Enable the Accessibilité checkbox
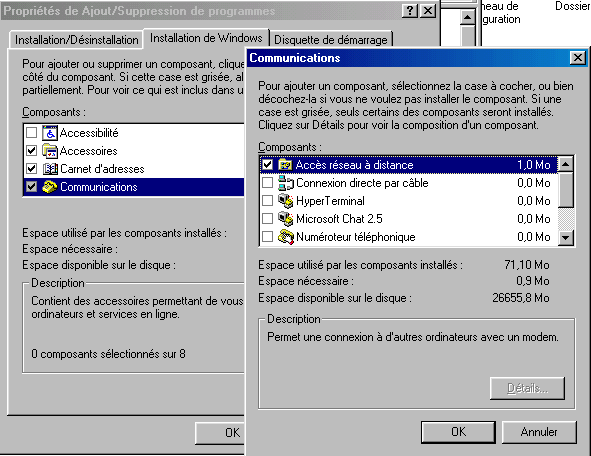Viewport: 591px width, 456px height. (31, 133)
